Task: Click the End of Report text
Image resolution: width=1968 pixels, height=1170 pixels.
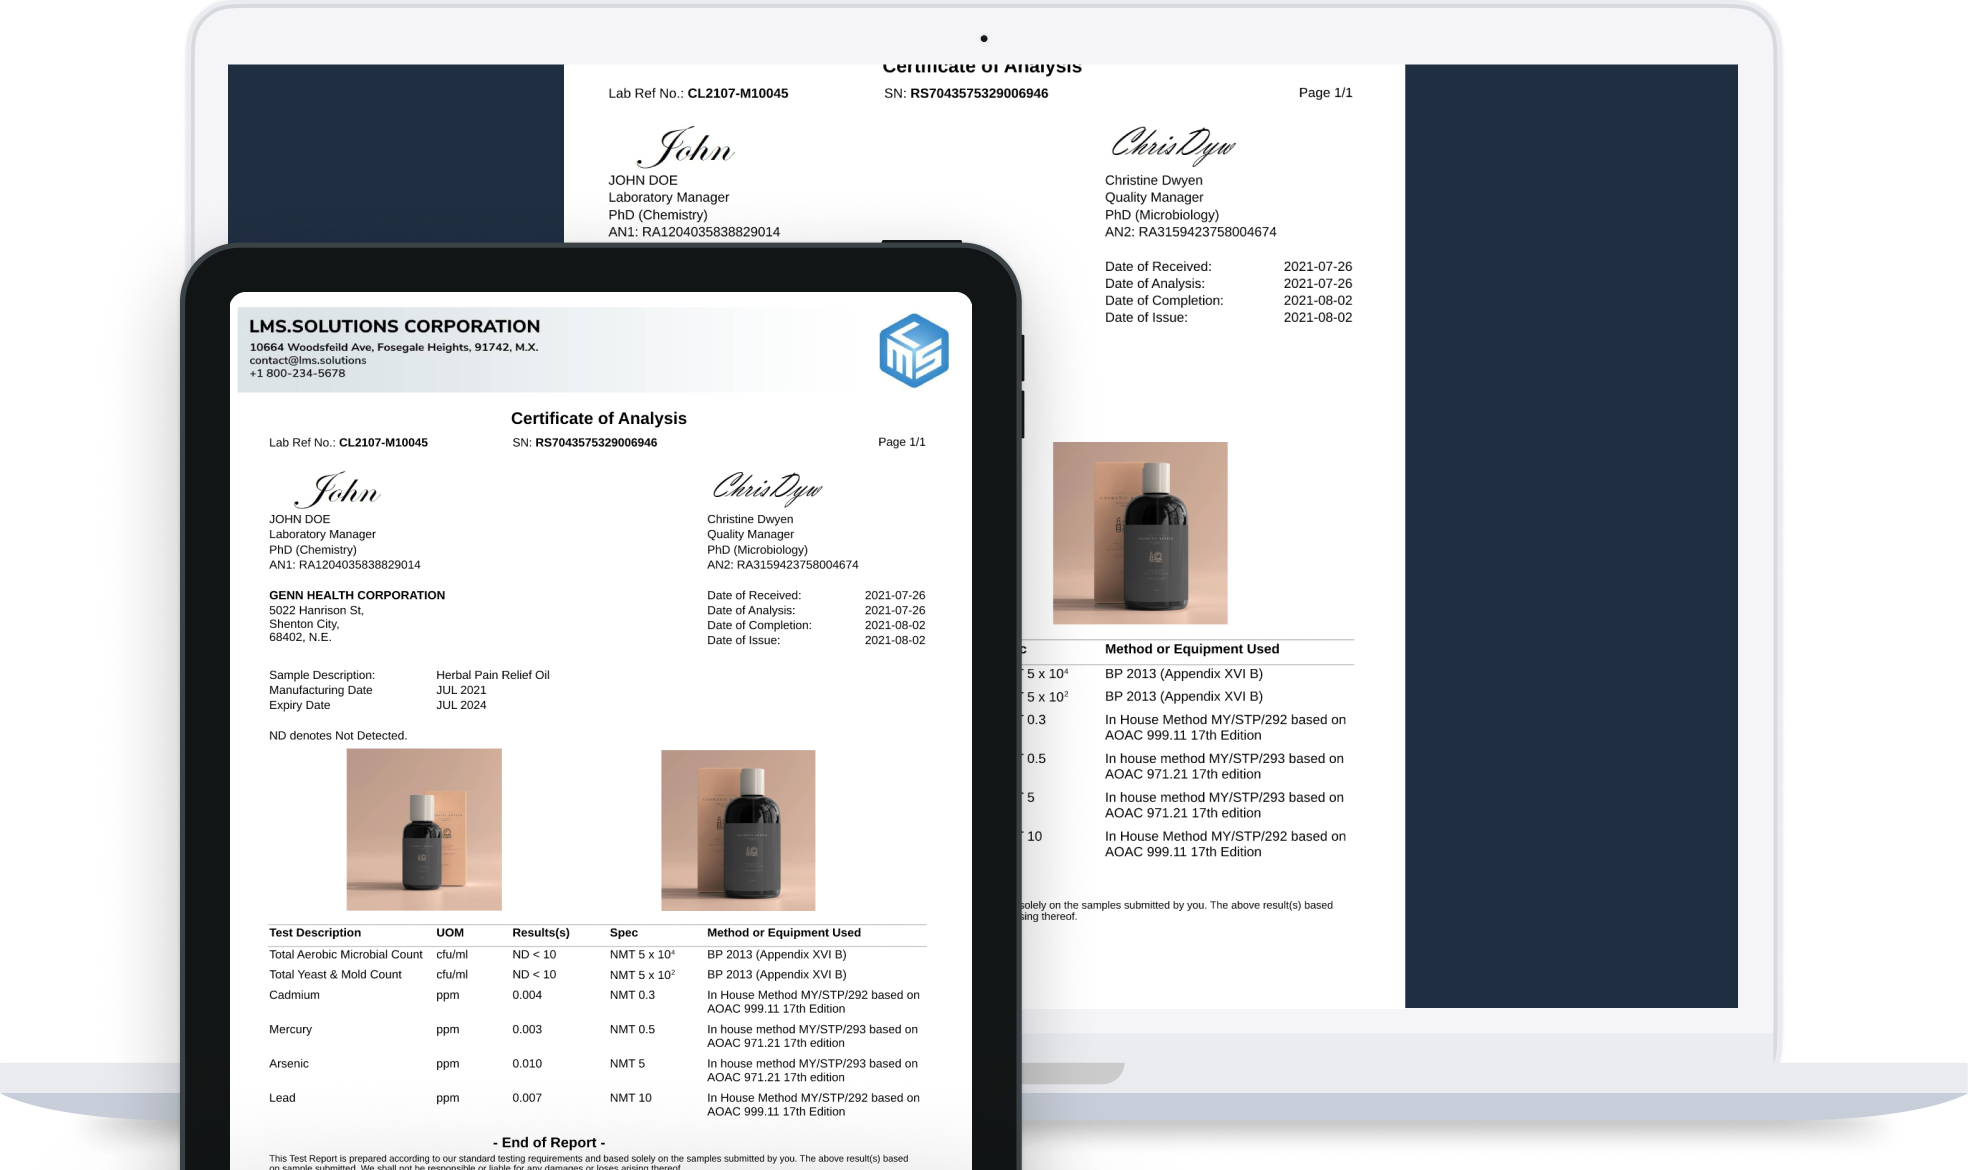Action: pyautogui.click(x=549, y=1142)
